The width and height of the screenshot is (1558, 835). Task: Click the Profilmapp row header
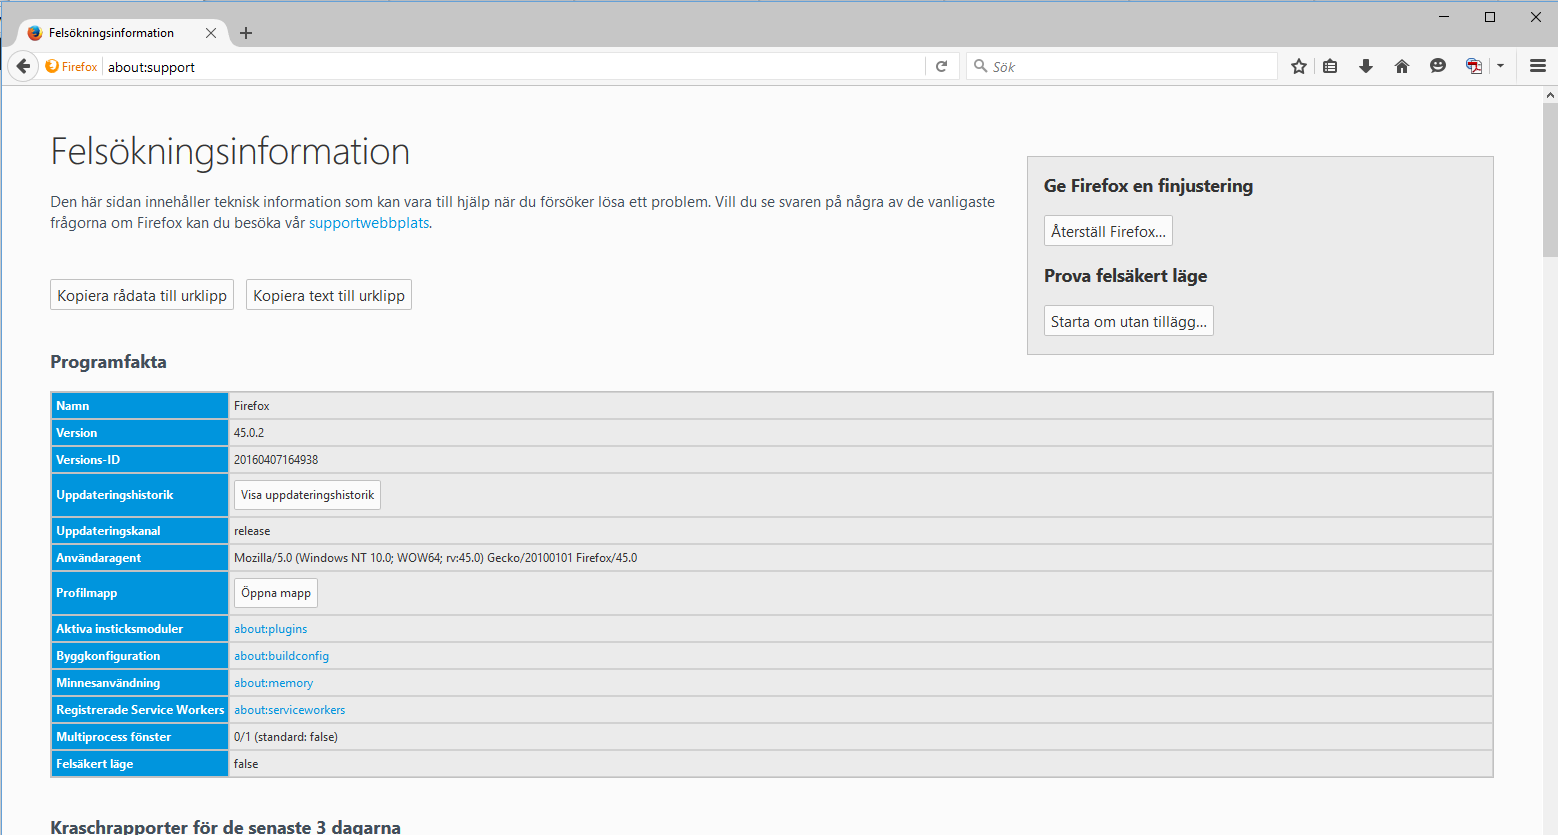[140, 593]
